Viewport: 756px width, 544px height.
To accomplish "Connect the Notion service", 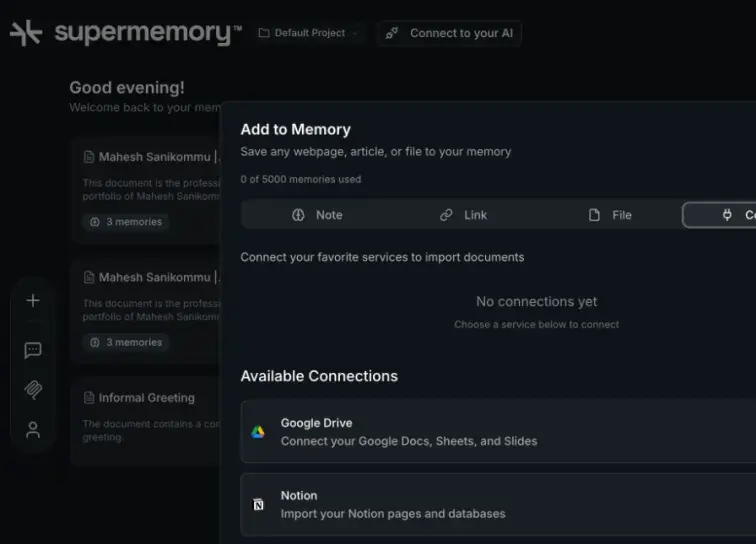I will tap(498, 504).
